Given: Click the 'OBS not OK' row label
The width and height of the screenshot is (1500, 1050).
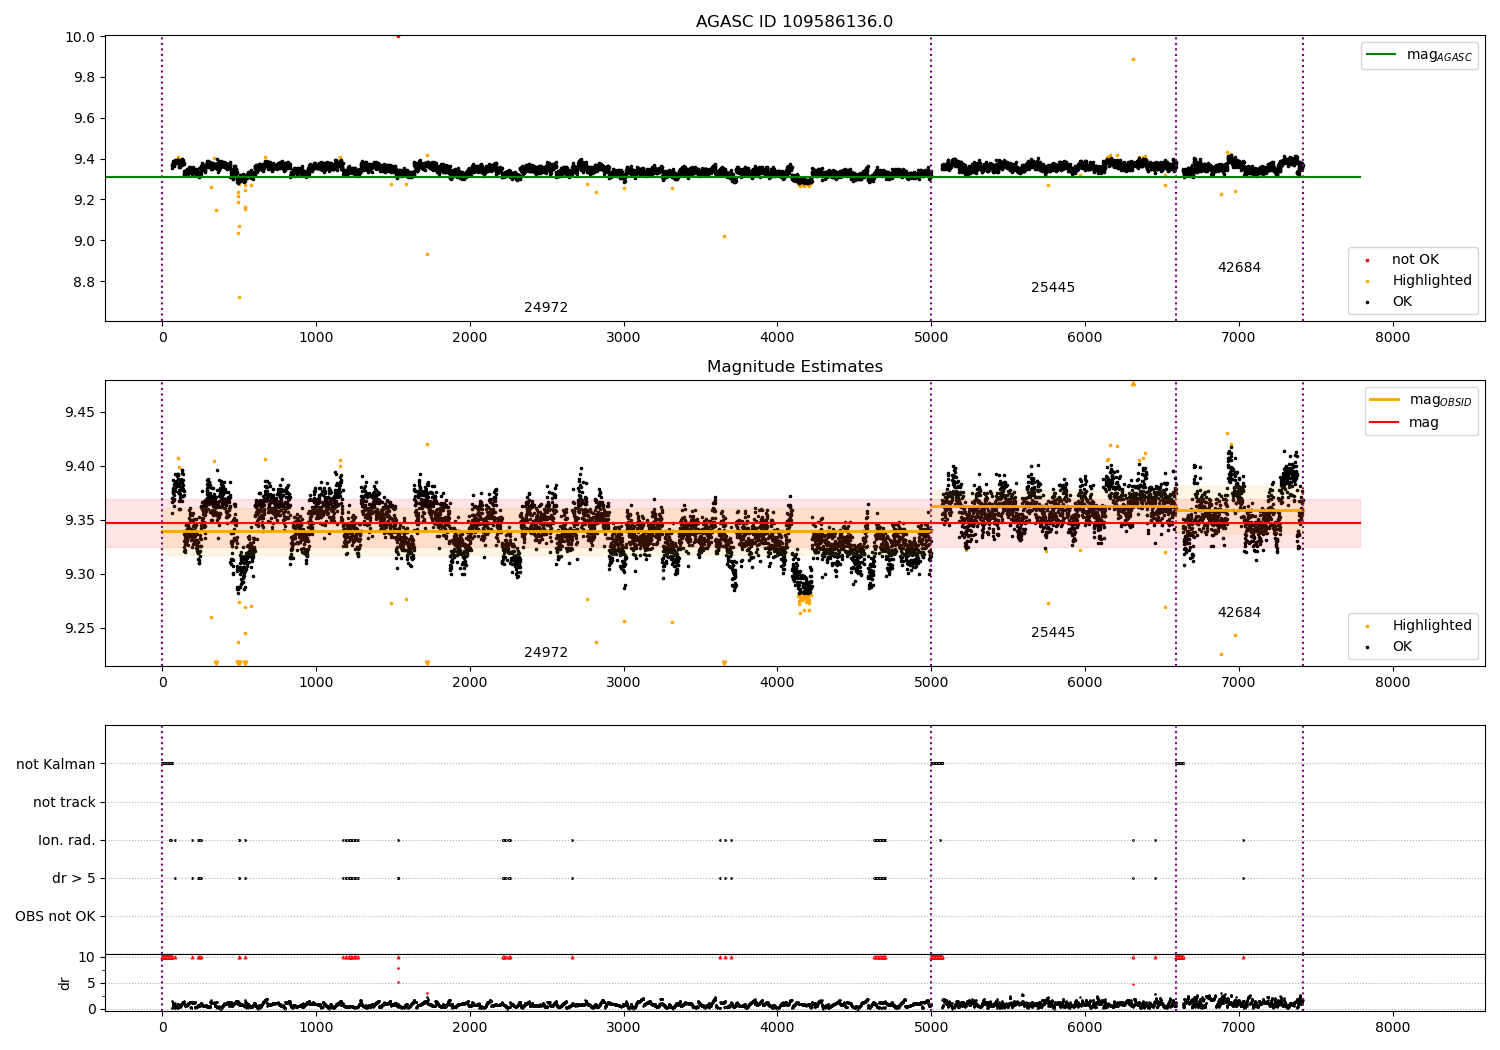Looking at the screenshot, I should (55, 916).
